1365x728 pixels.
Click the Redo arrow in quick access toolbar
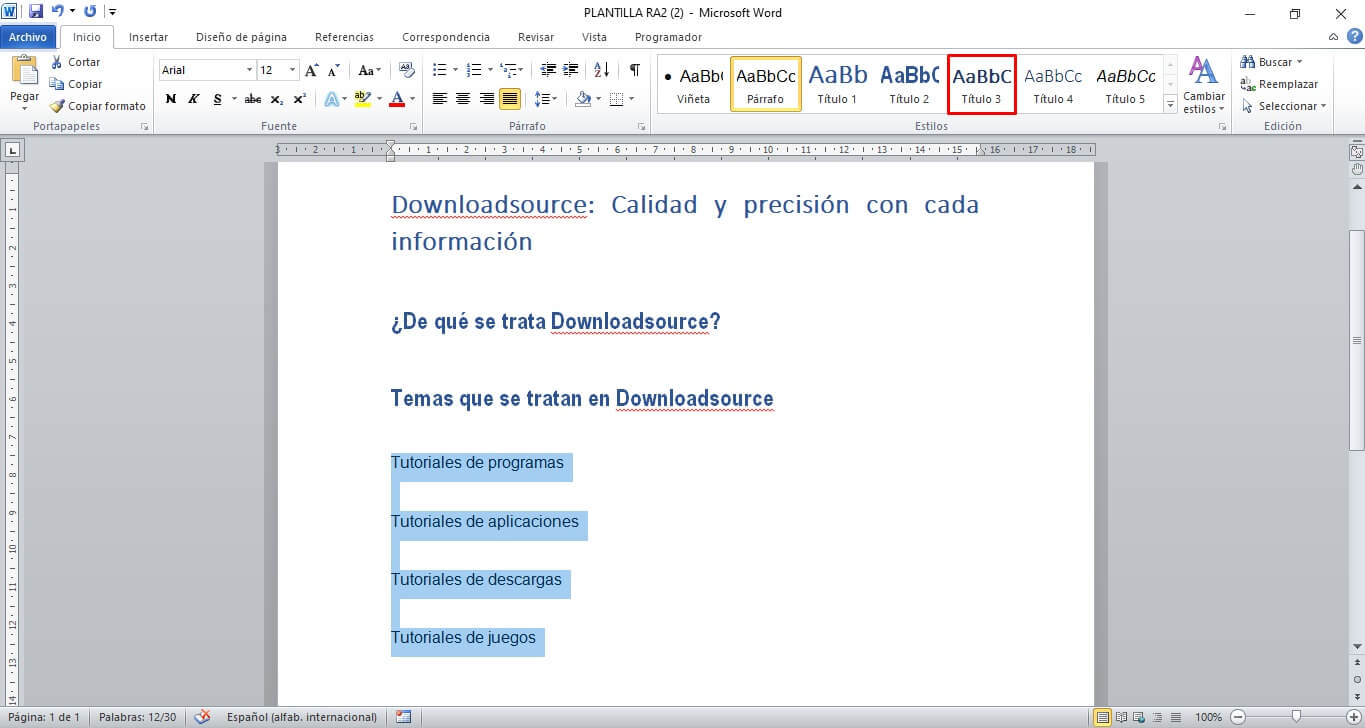(x=91, y=12)
